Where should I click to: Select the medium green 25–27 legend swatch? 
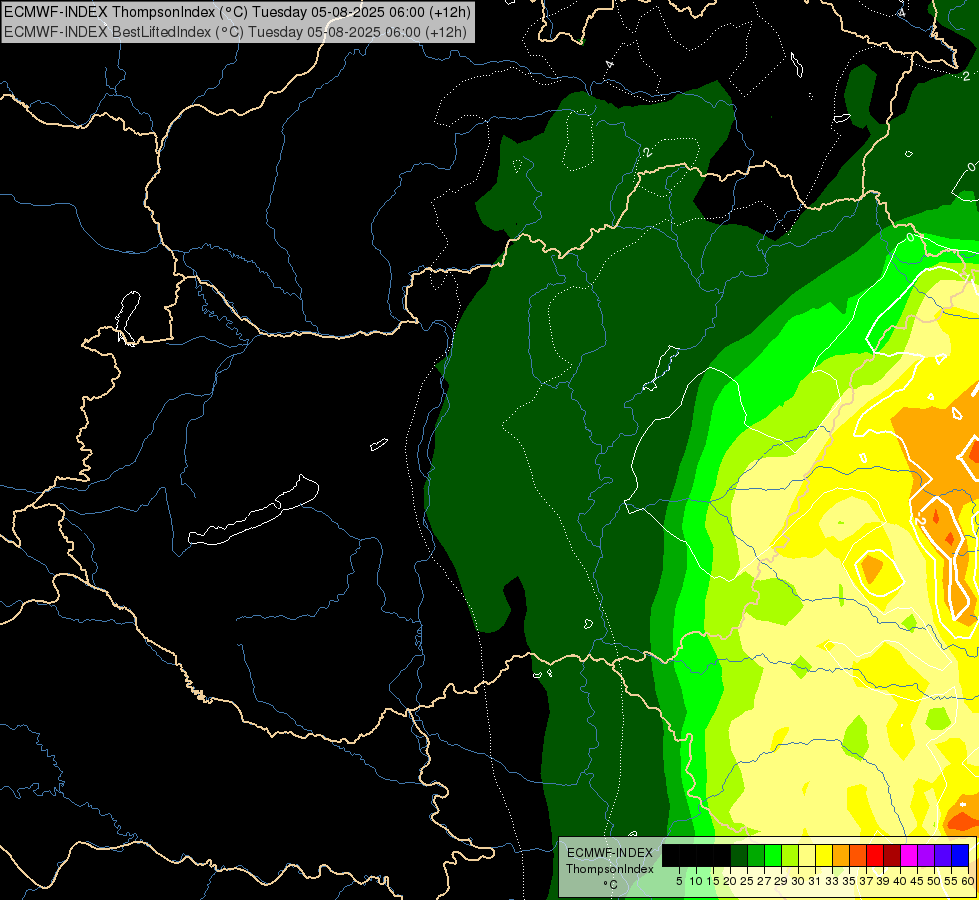click(x=755, y=855)
